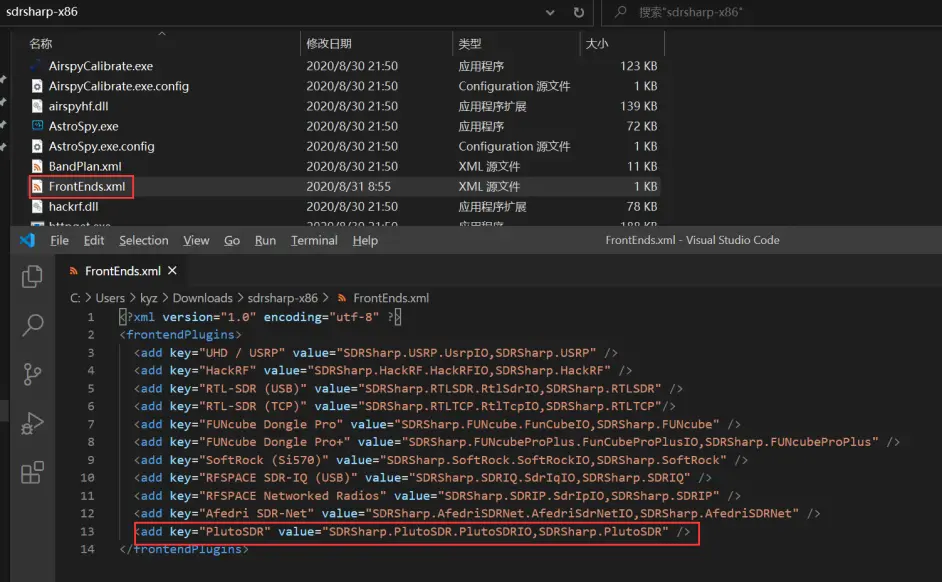Image resolution: width=942 pixels, height=582 pixels.
Task: Open the Terminal menu in VS Code
Action: pos(314,240)
